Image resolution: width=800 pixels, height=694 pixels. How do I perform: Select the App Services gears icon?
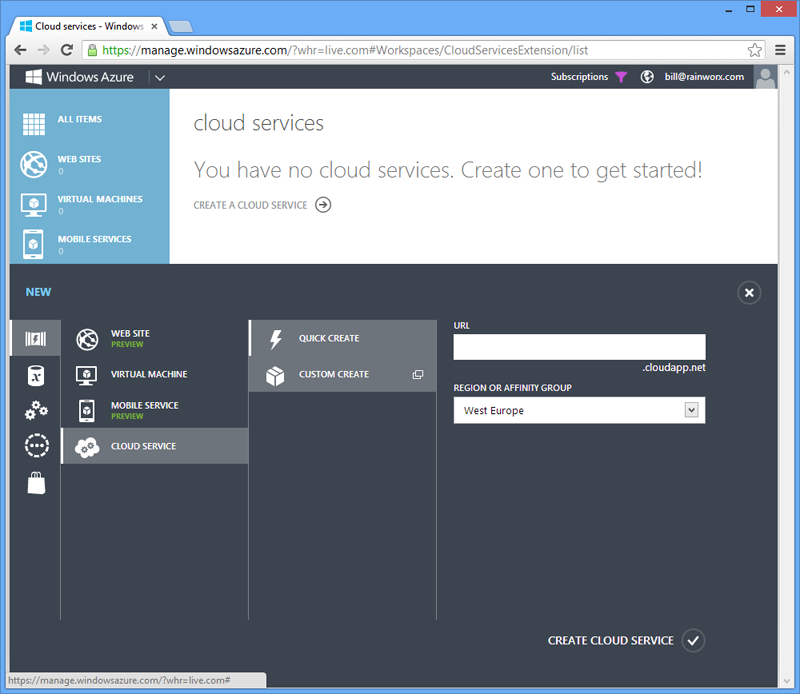point(36,410)
